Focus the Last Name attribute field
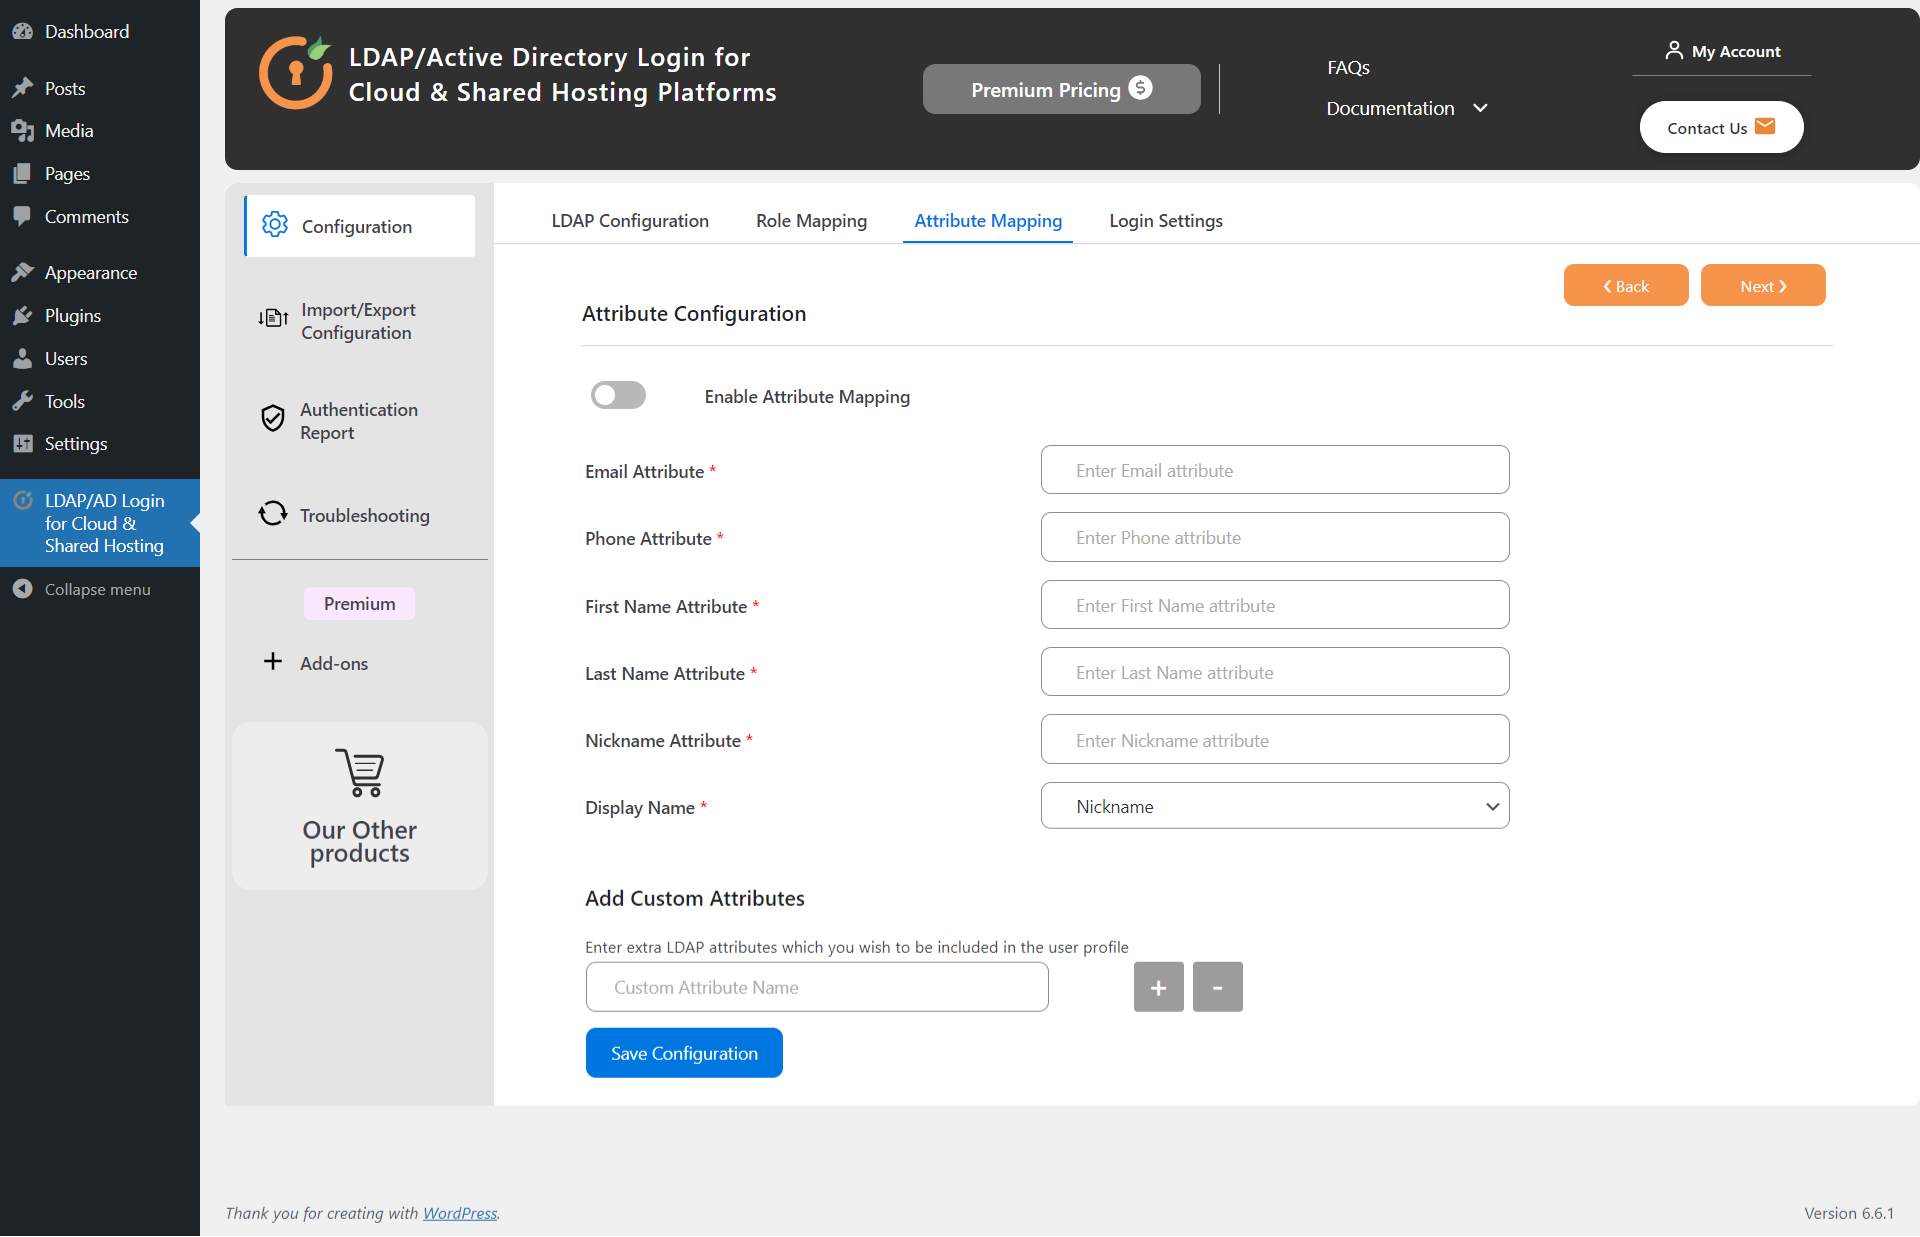Screen dimensions: 1920x1237 (1275, 672)
